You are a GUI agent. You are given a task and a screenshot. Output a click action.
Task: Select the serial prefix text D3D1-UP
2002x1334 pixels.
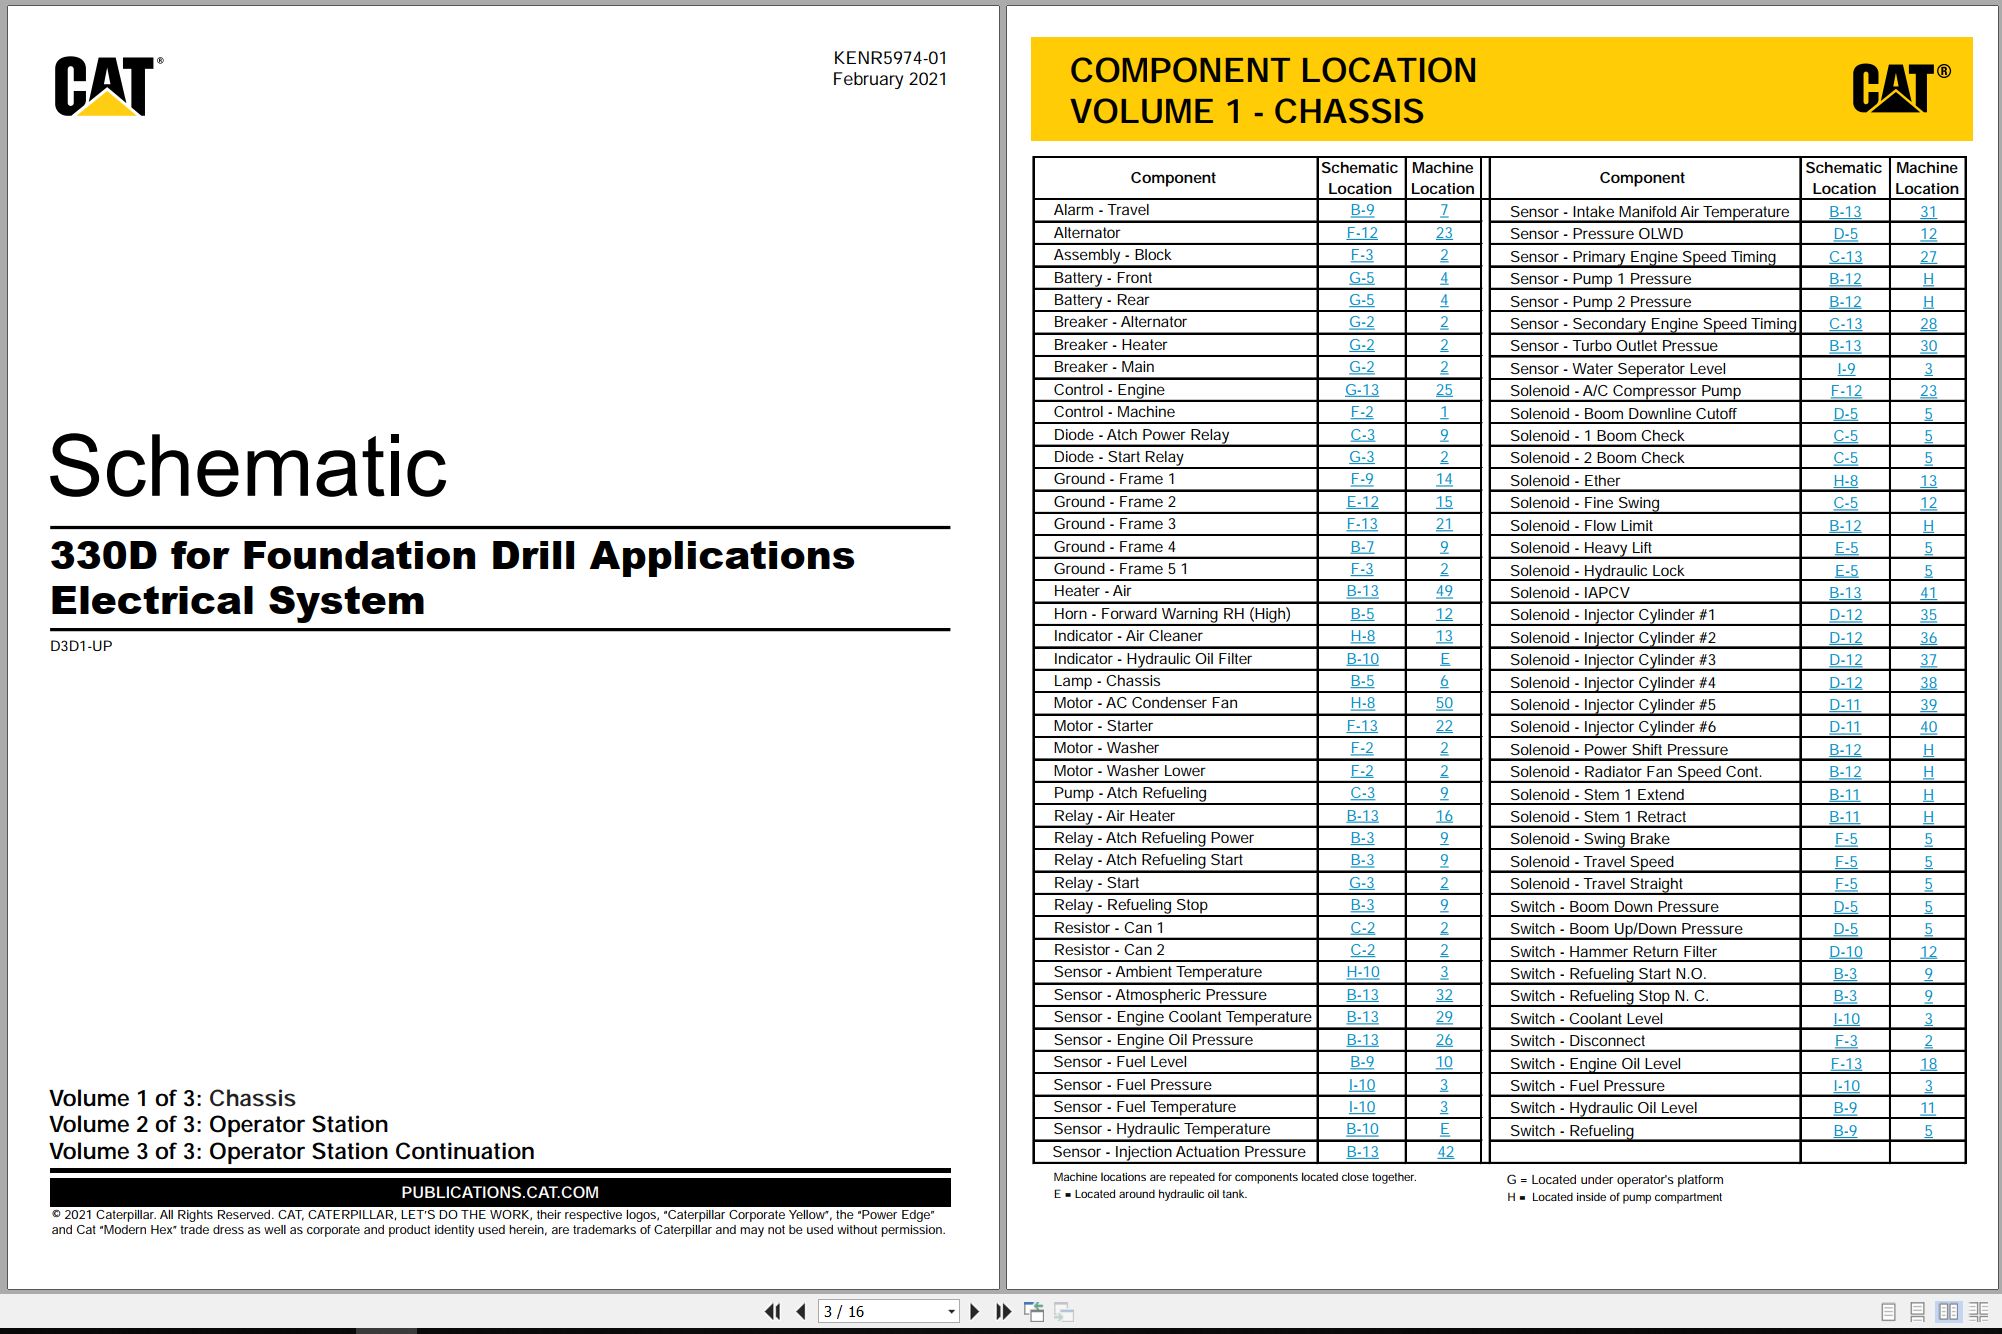click(x=81, y=646)
